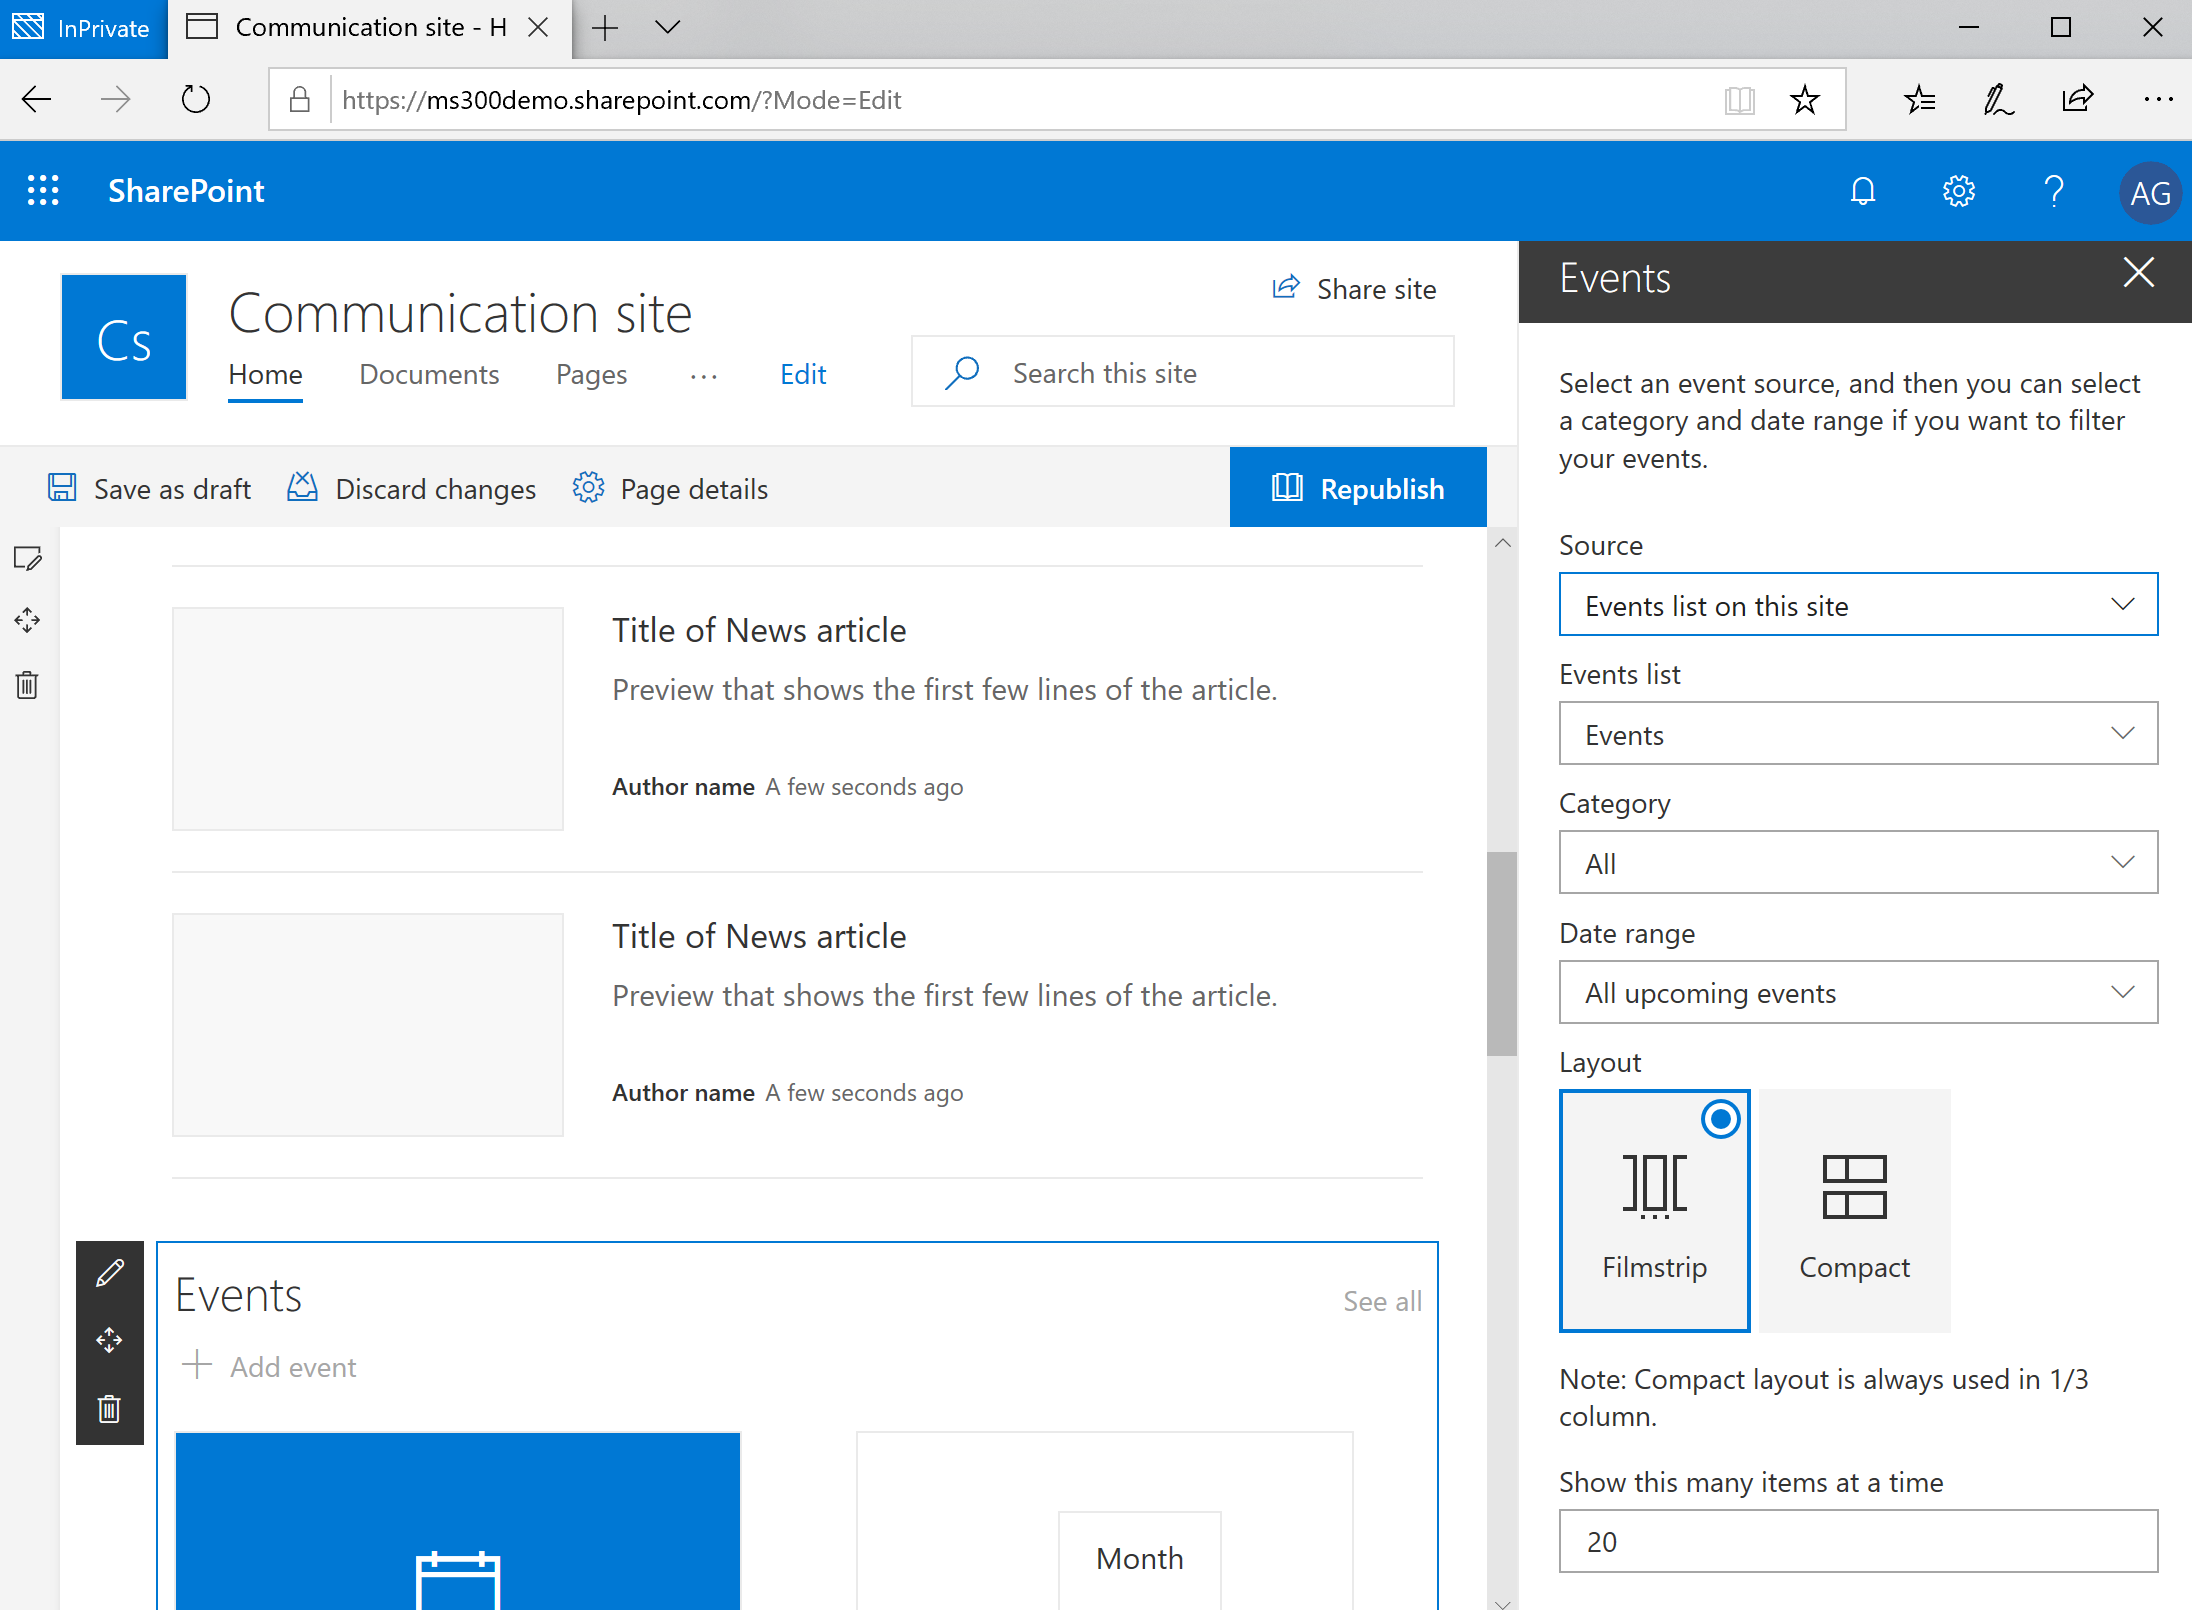This screenshot has width=2192, height=1610.
Task: Add the page to favorites with star
Action: (x=1804, y=99)
